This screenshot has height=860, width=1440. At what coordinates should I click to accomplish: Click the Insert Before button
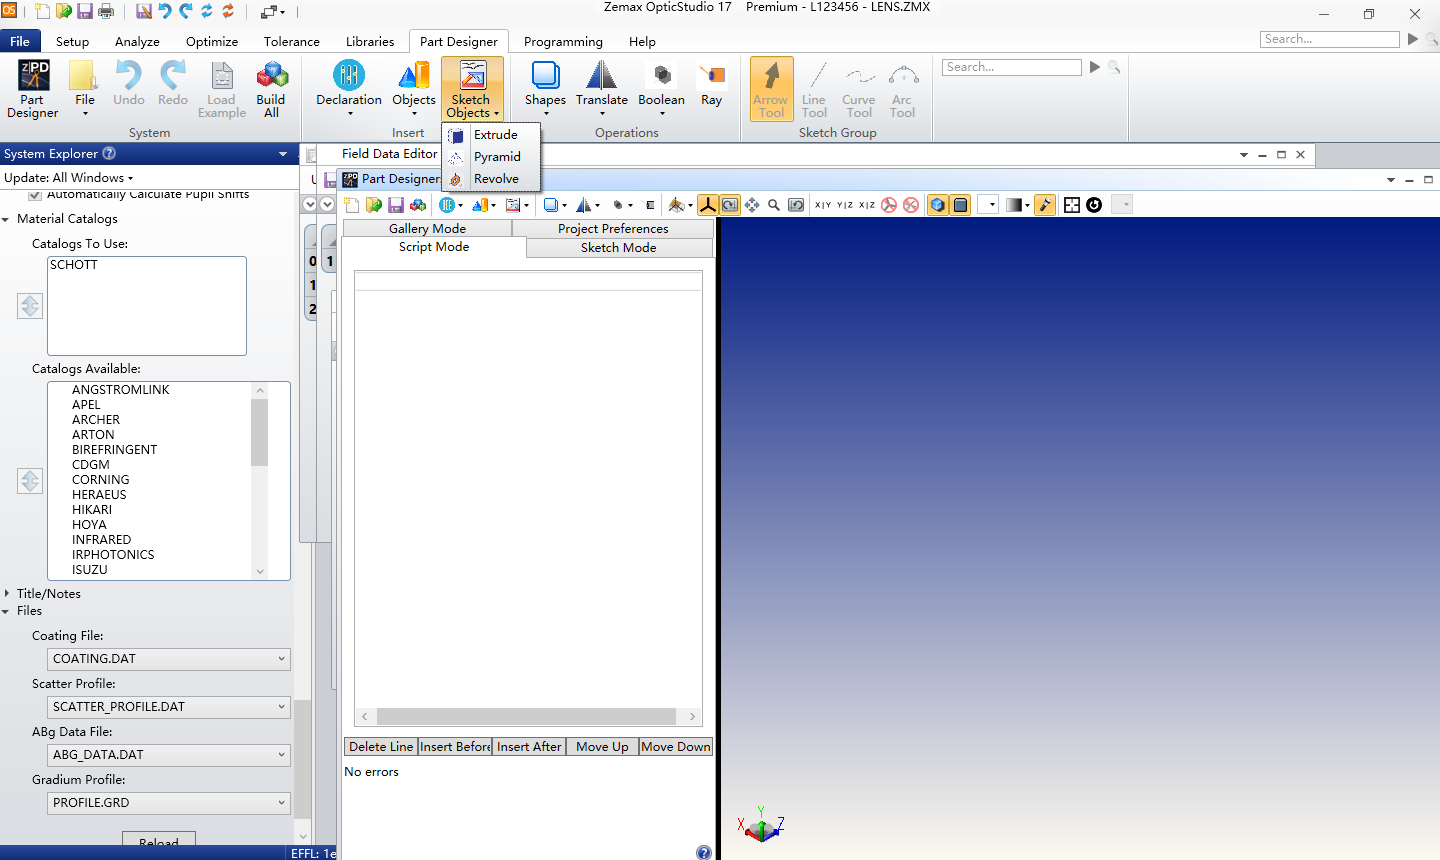pos(455,747)
